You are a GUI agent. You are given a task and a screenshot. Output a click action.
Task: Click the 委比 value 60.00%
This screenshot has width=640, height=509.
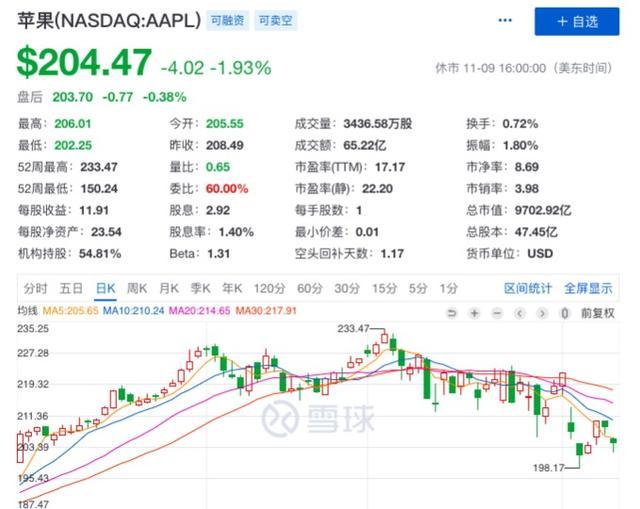[x=227, y=189]
